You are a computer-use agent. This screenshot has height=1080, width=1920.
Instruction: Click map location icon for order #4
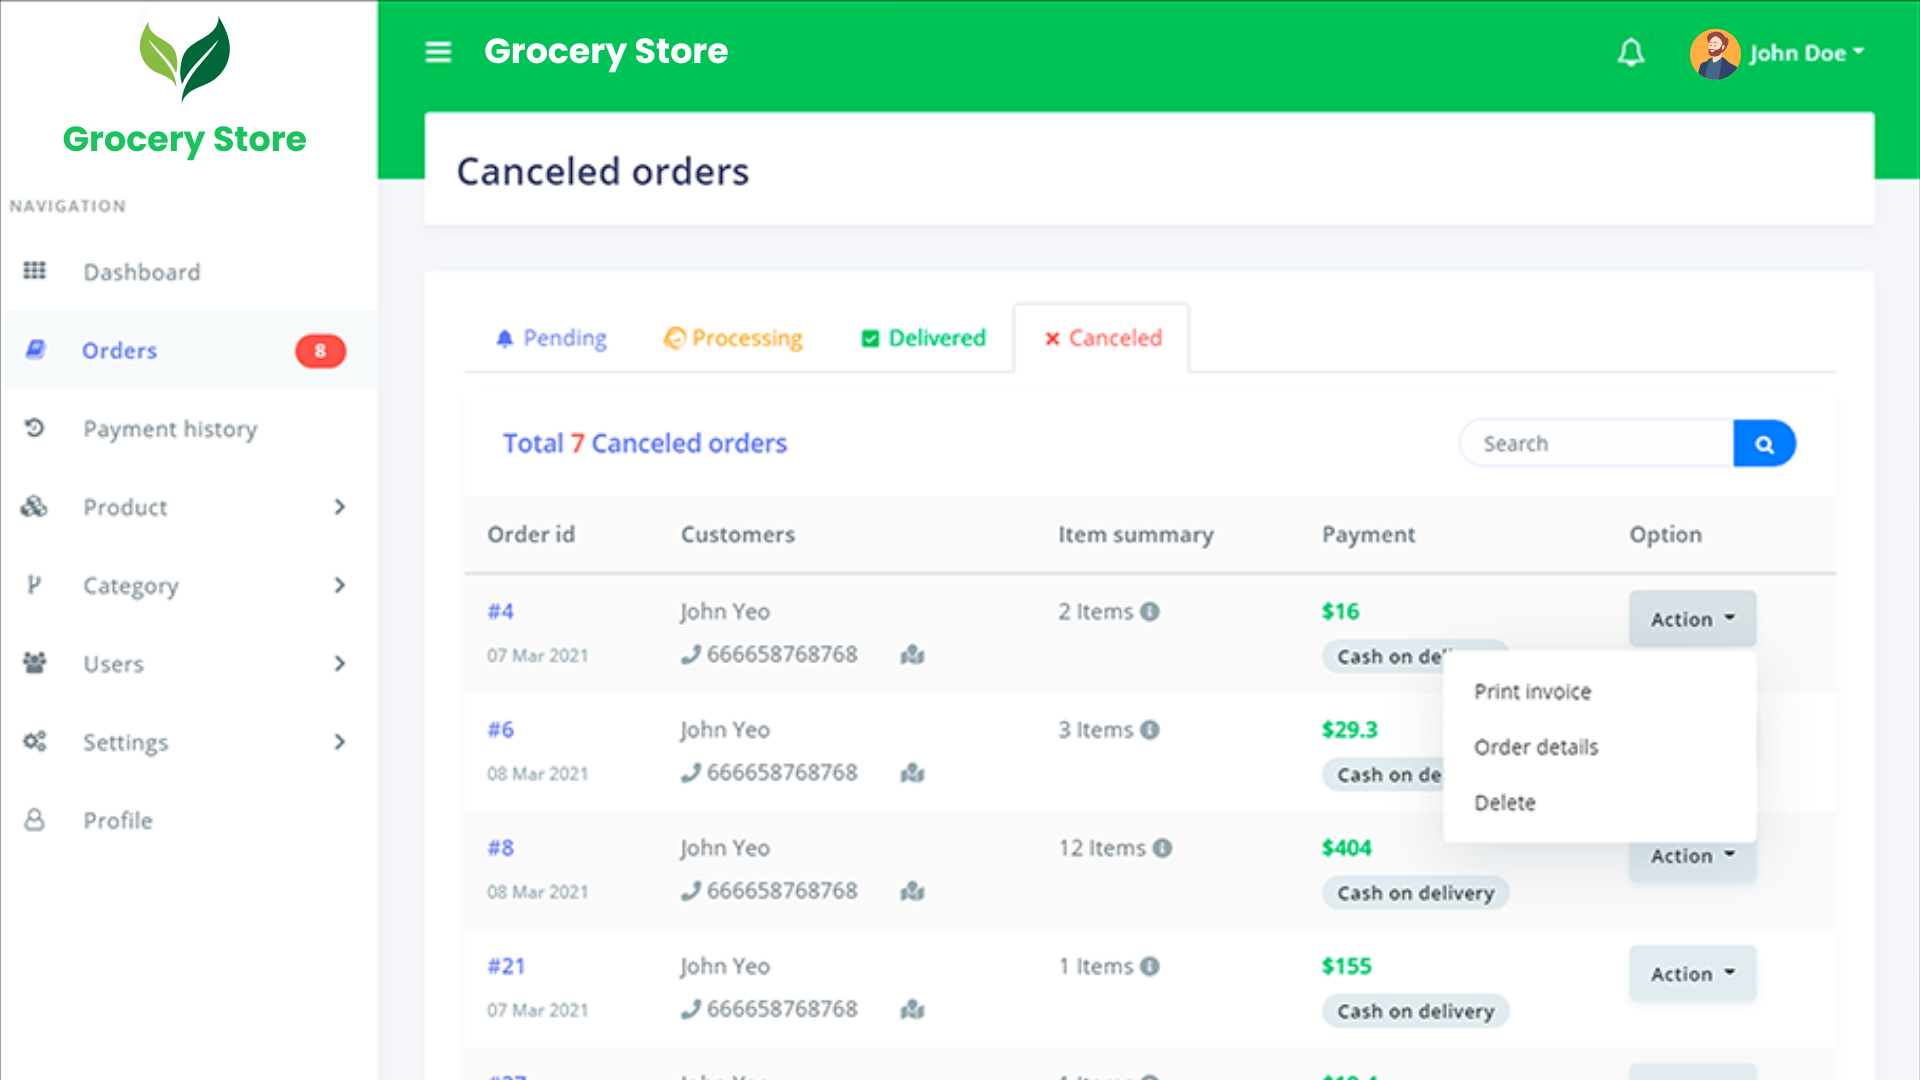912,655
